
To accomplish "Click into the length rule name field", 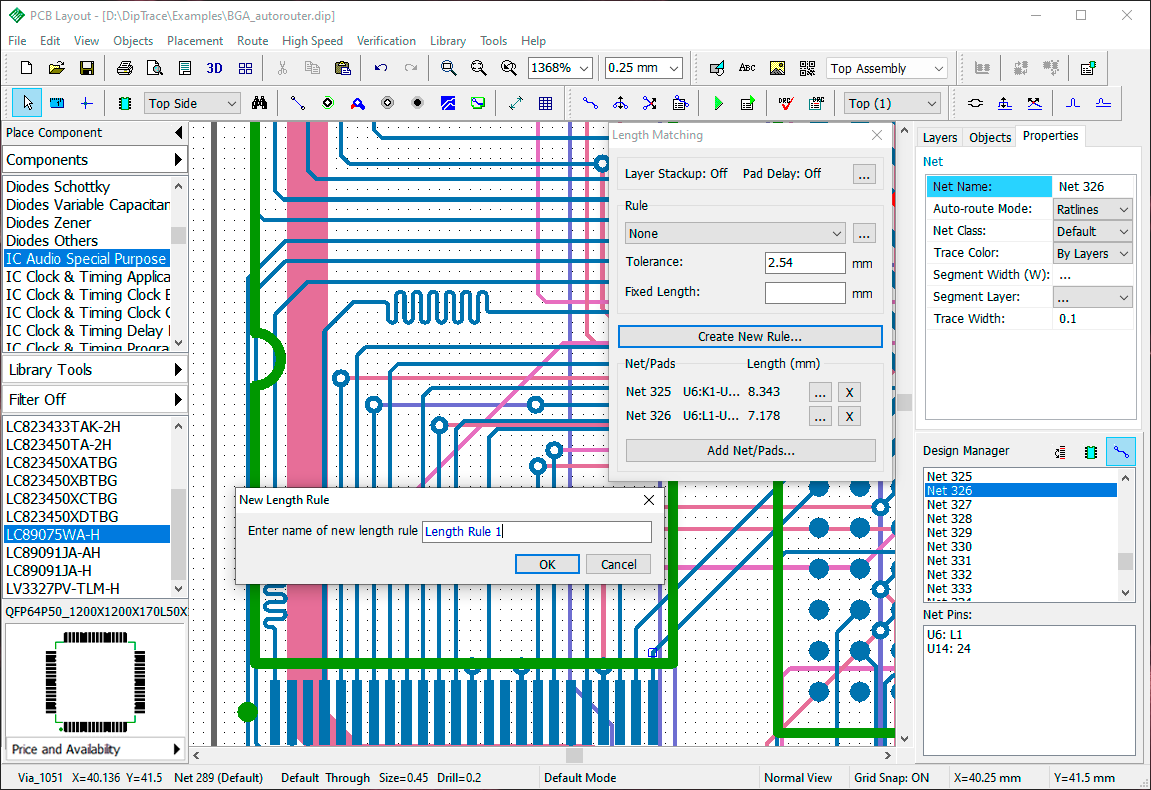I will [x=537, y=532].
